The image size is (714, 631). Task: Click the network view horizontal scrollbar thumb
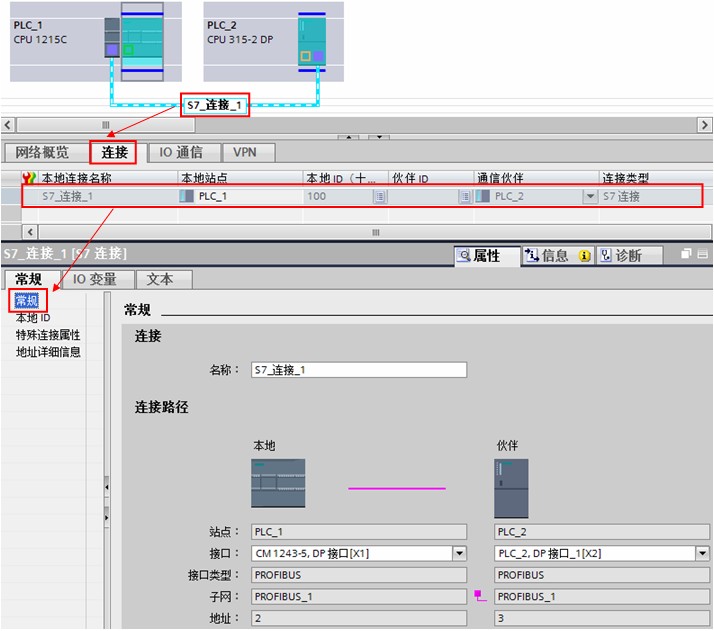click(106, 125)
